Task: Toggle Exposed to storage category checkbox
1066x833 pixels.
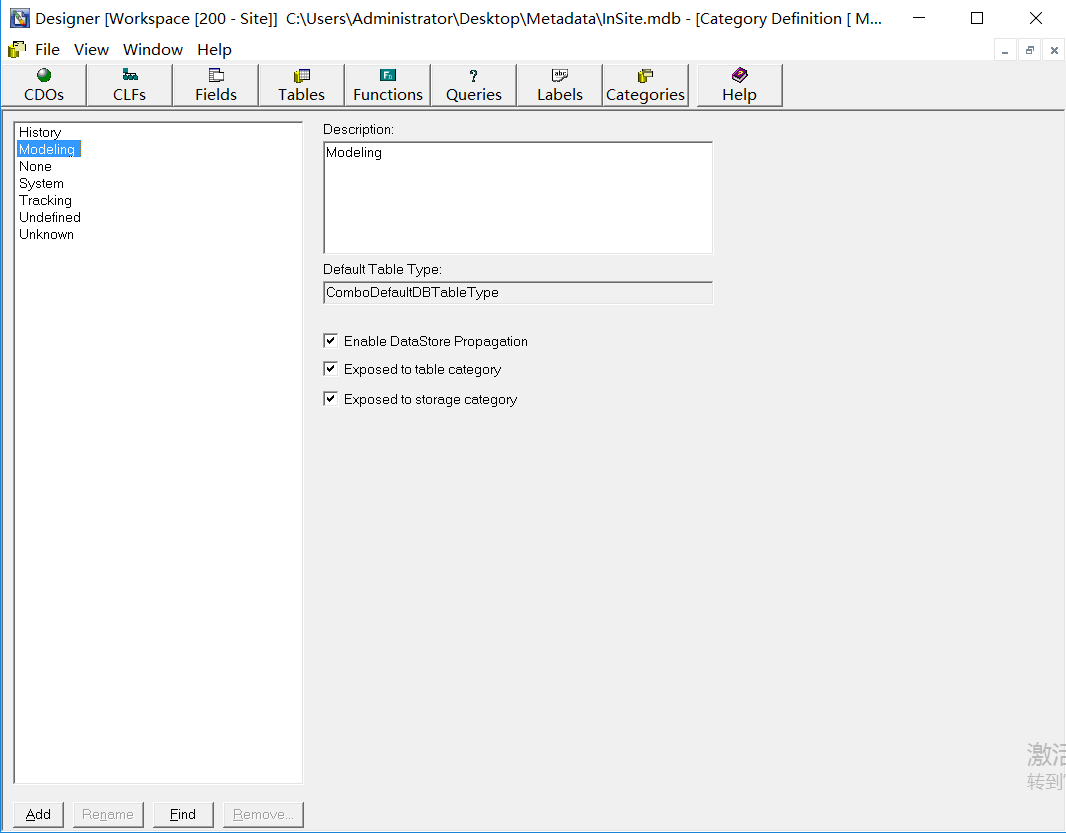Action: pos(331,399)
